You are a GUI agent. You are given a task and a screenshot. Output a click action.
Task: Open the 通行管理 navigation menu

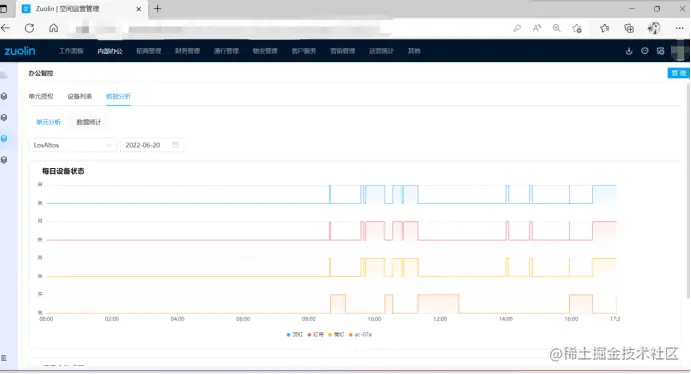(x=226, y=51)
